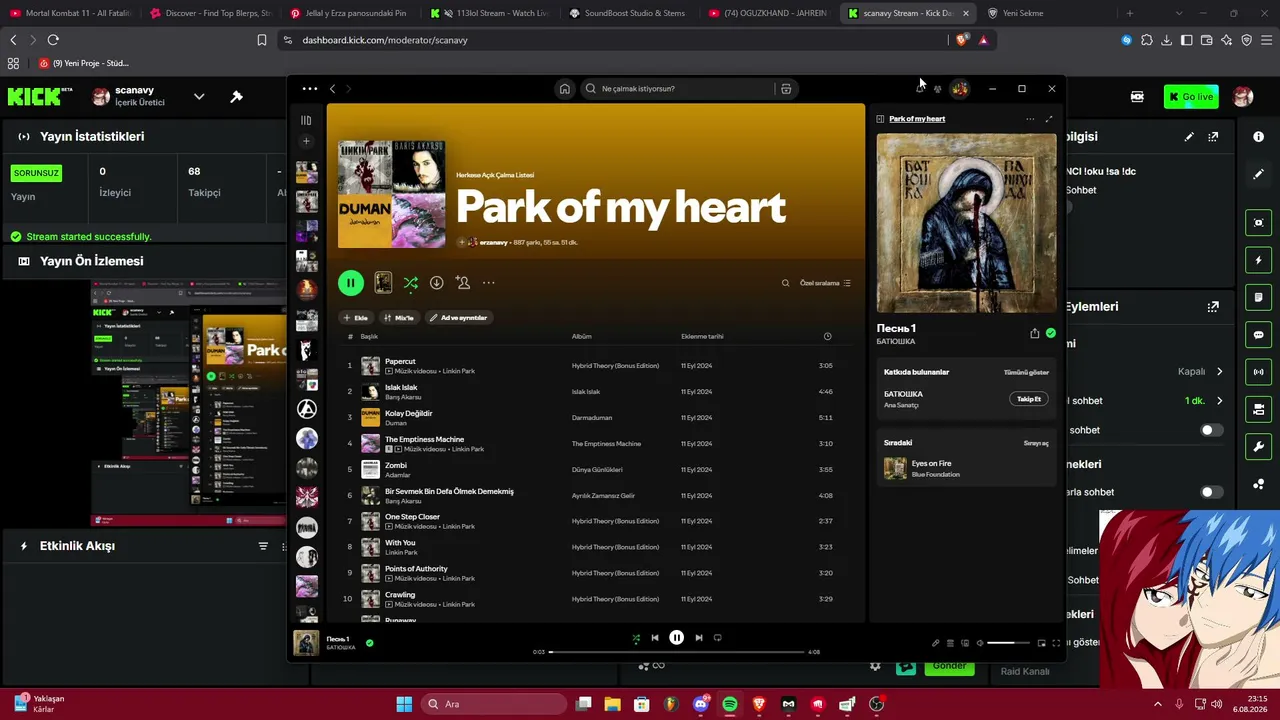
Task: Open the Park of my heart link in now-playing panel
Action: (x=917, y=119)
